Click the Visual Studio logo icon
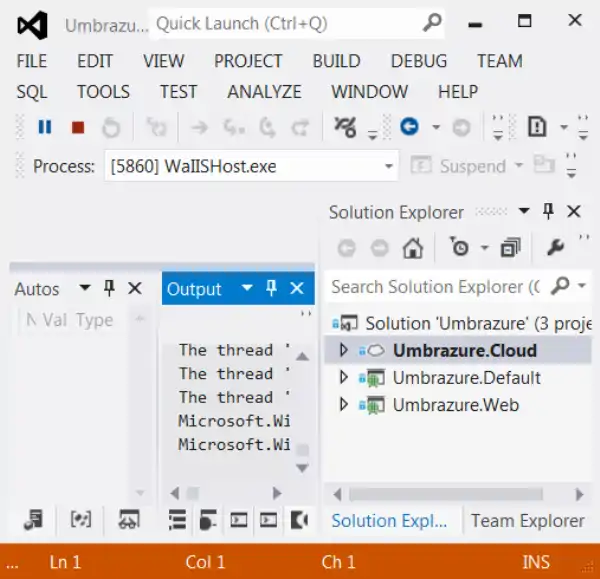Image resolution: width=600 pixels, height=579 pixels. pos(33,25)
